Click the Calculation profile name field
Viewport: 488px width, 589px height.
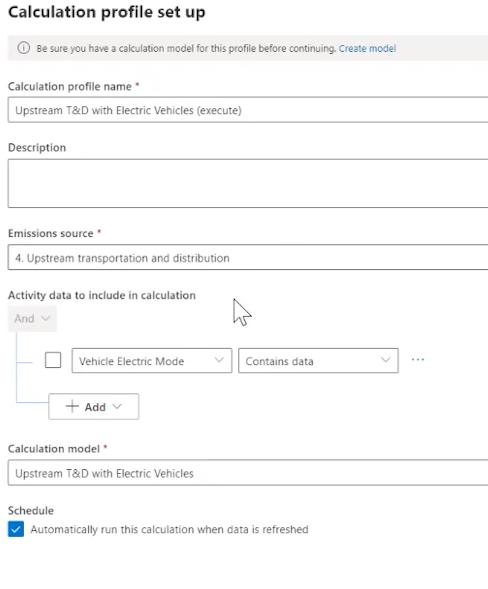click(248, 110)
